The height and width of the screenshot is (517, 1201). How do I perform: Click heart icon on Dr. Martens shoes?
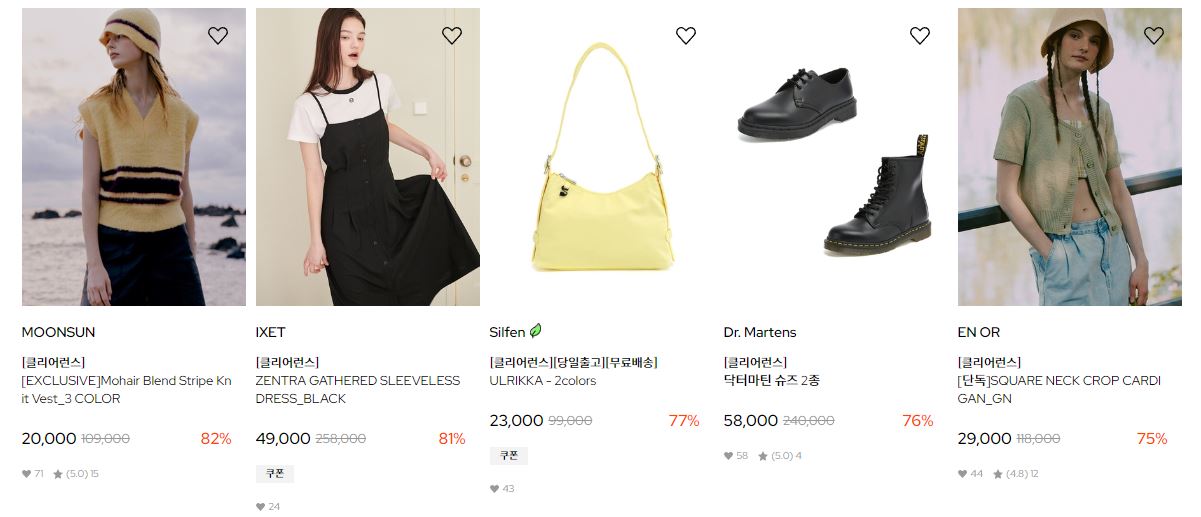tap(920, 36)
